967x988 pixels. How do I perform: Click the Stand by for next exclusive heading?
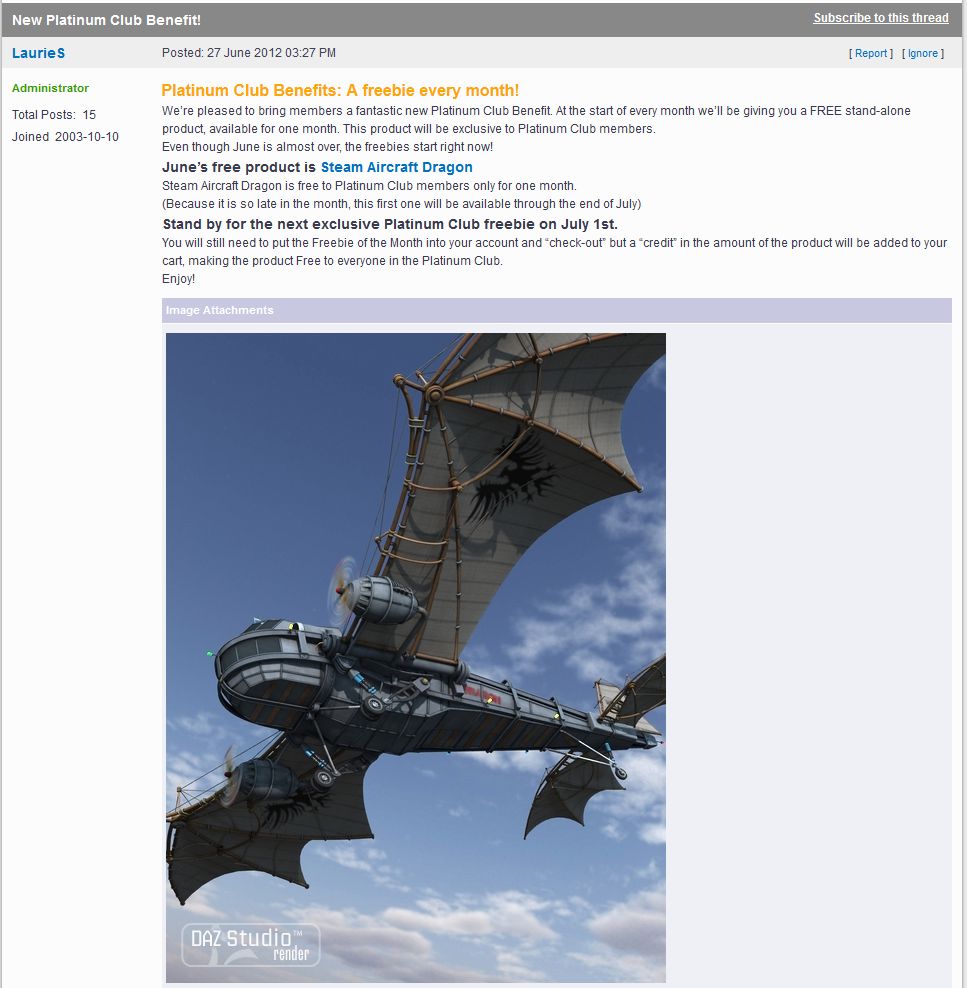click(x=390, y=224)
